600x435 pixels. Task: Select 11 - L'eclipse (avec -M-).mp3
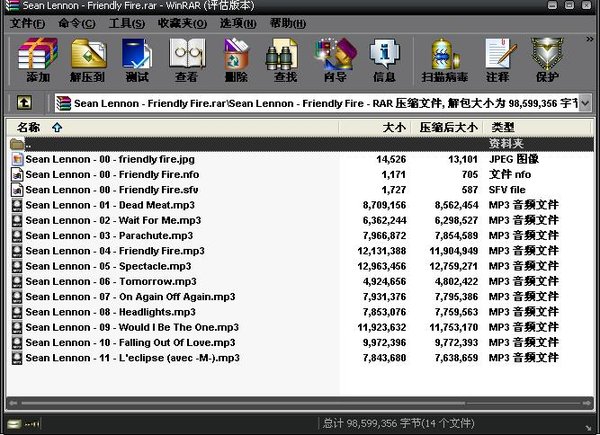tap(301, 358)
